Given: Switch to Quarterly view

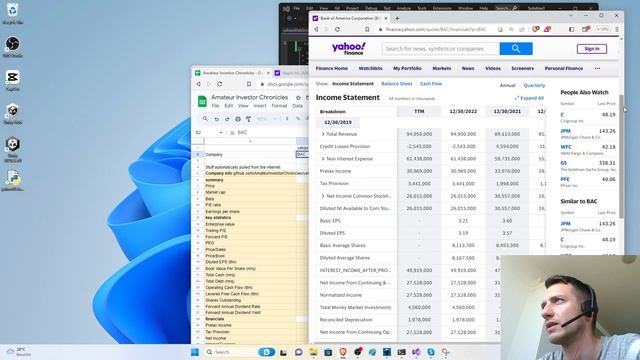Looking at the screenshot, I should tap(534, 85).
